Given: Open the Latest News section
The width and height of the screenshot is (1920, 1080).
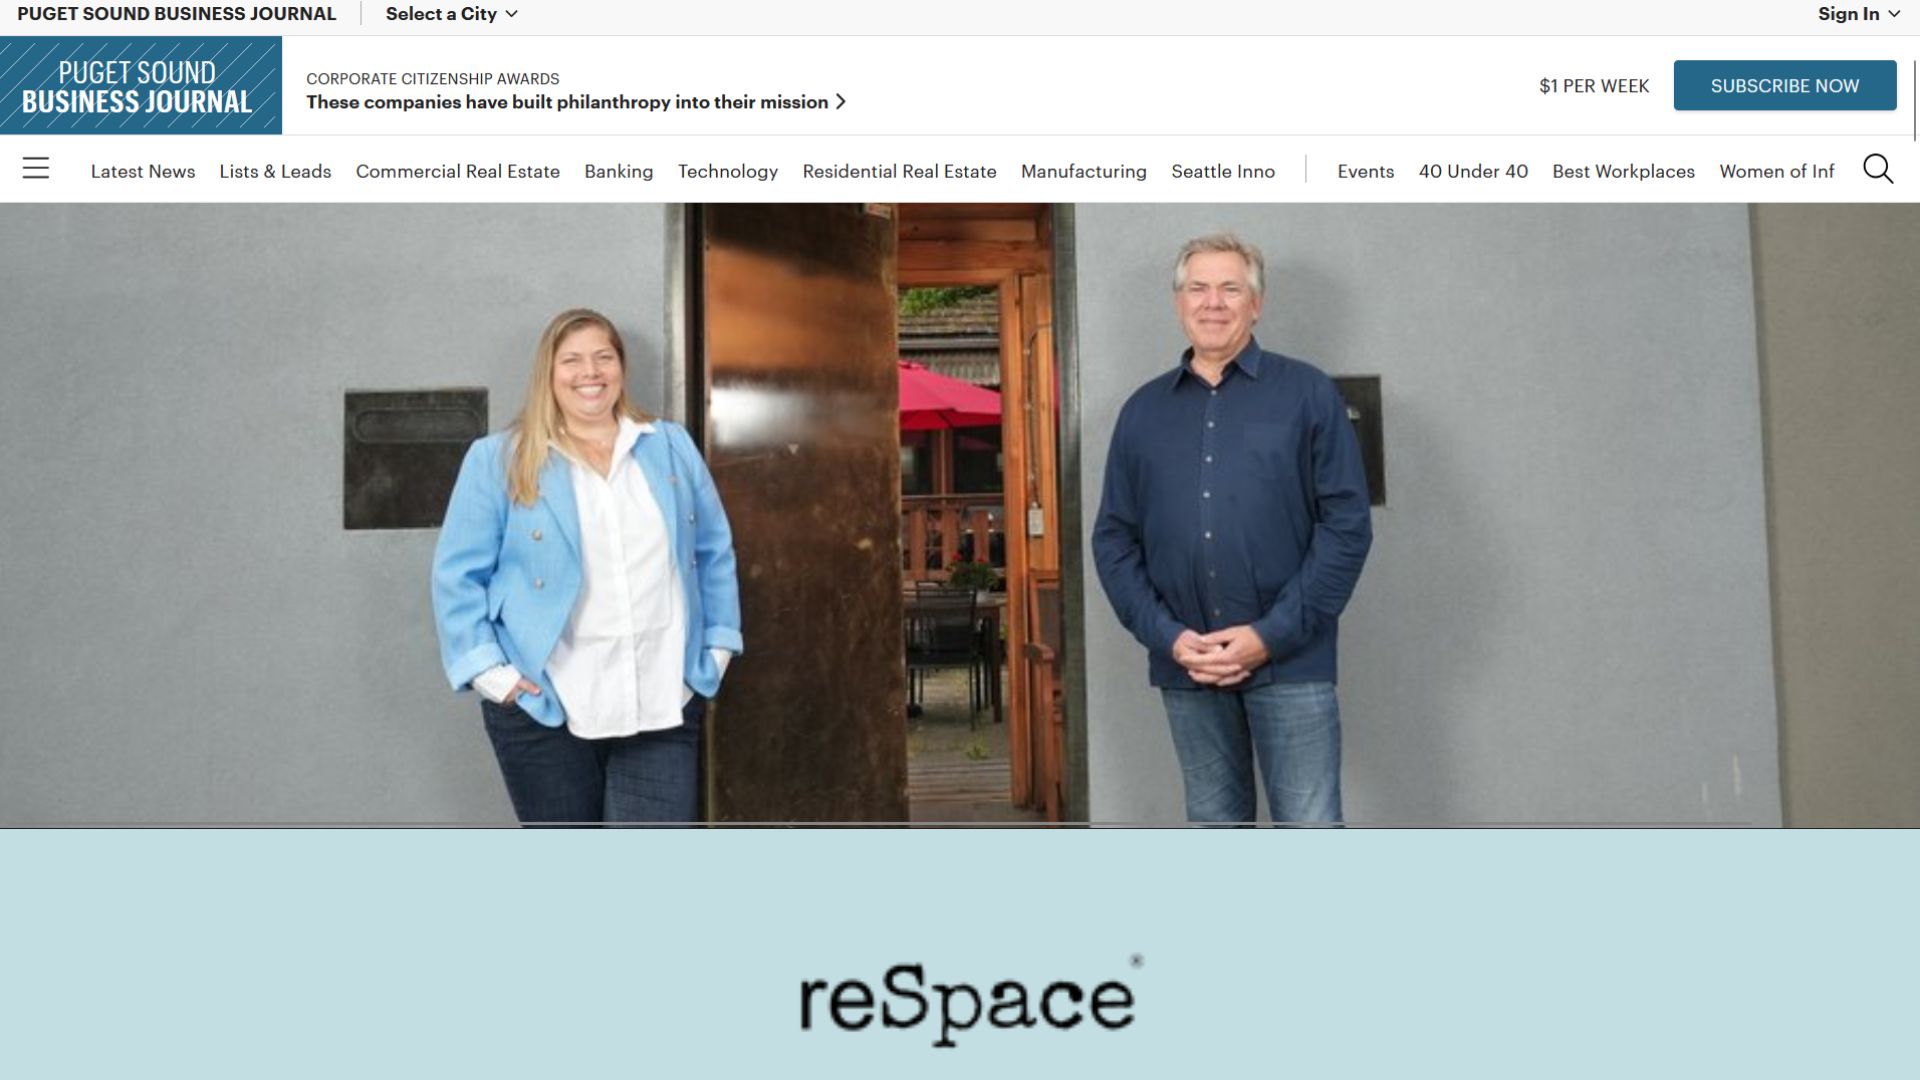Looking at the screenshot, I should (x=143, y=171).
